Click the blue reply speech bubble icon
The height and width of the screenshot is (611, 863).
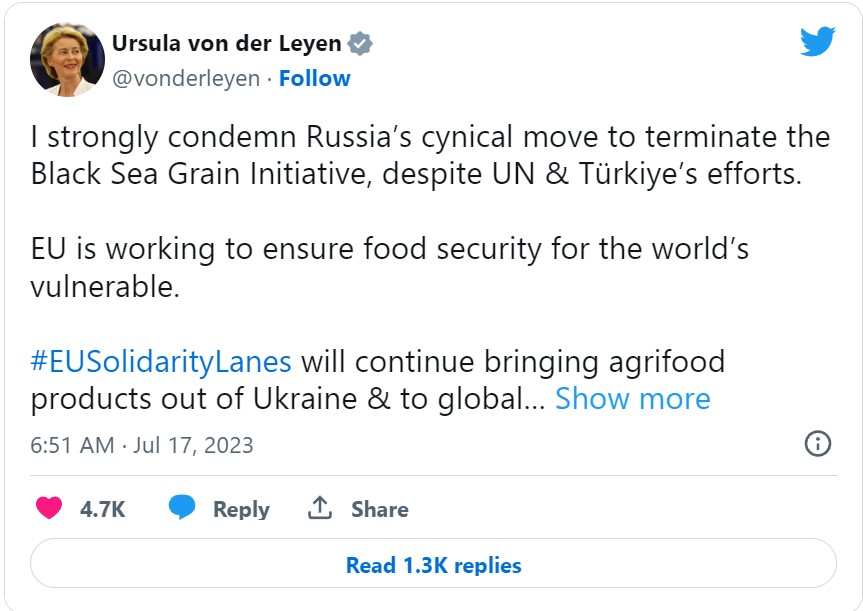pyautogui.click(x=182, y=508)
